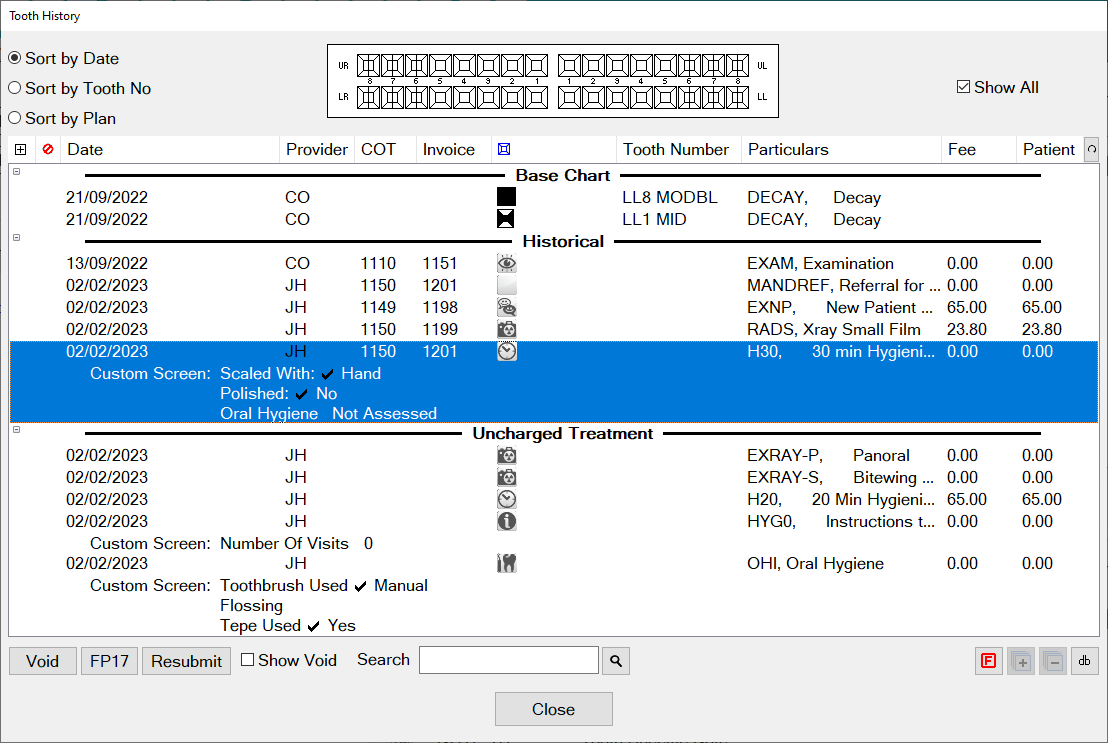The width and height of the screenshot is (1108, 743).
Task: Click the magnifier search icon button
Action: tap(616, 661)
